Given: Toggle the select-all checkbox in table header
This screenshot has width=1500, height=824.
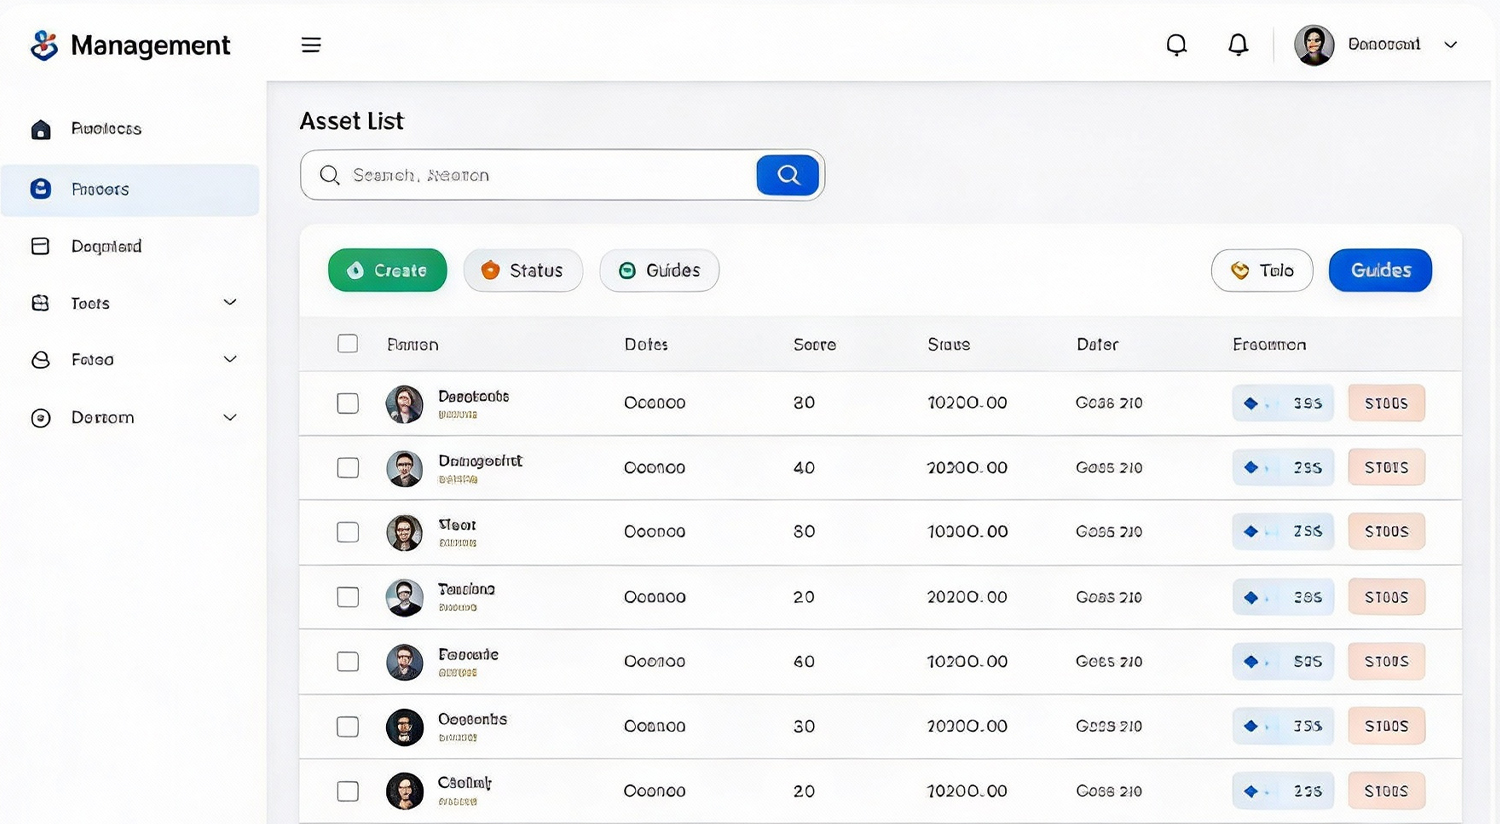Looking at the screenshot, I should (x=348, y=344).
